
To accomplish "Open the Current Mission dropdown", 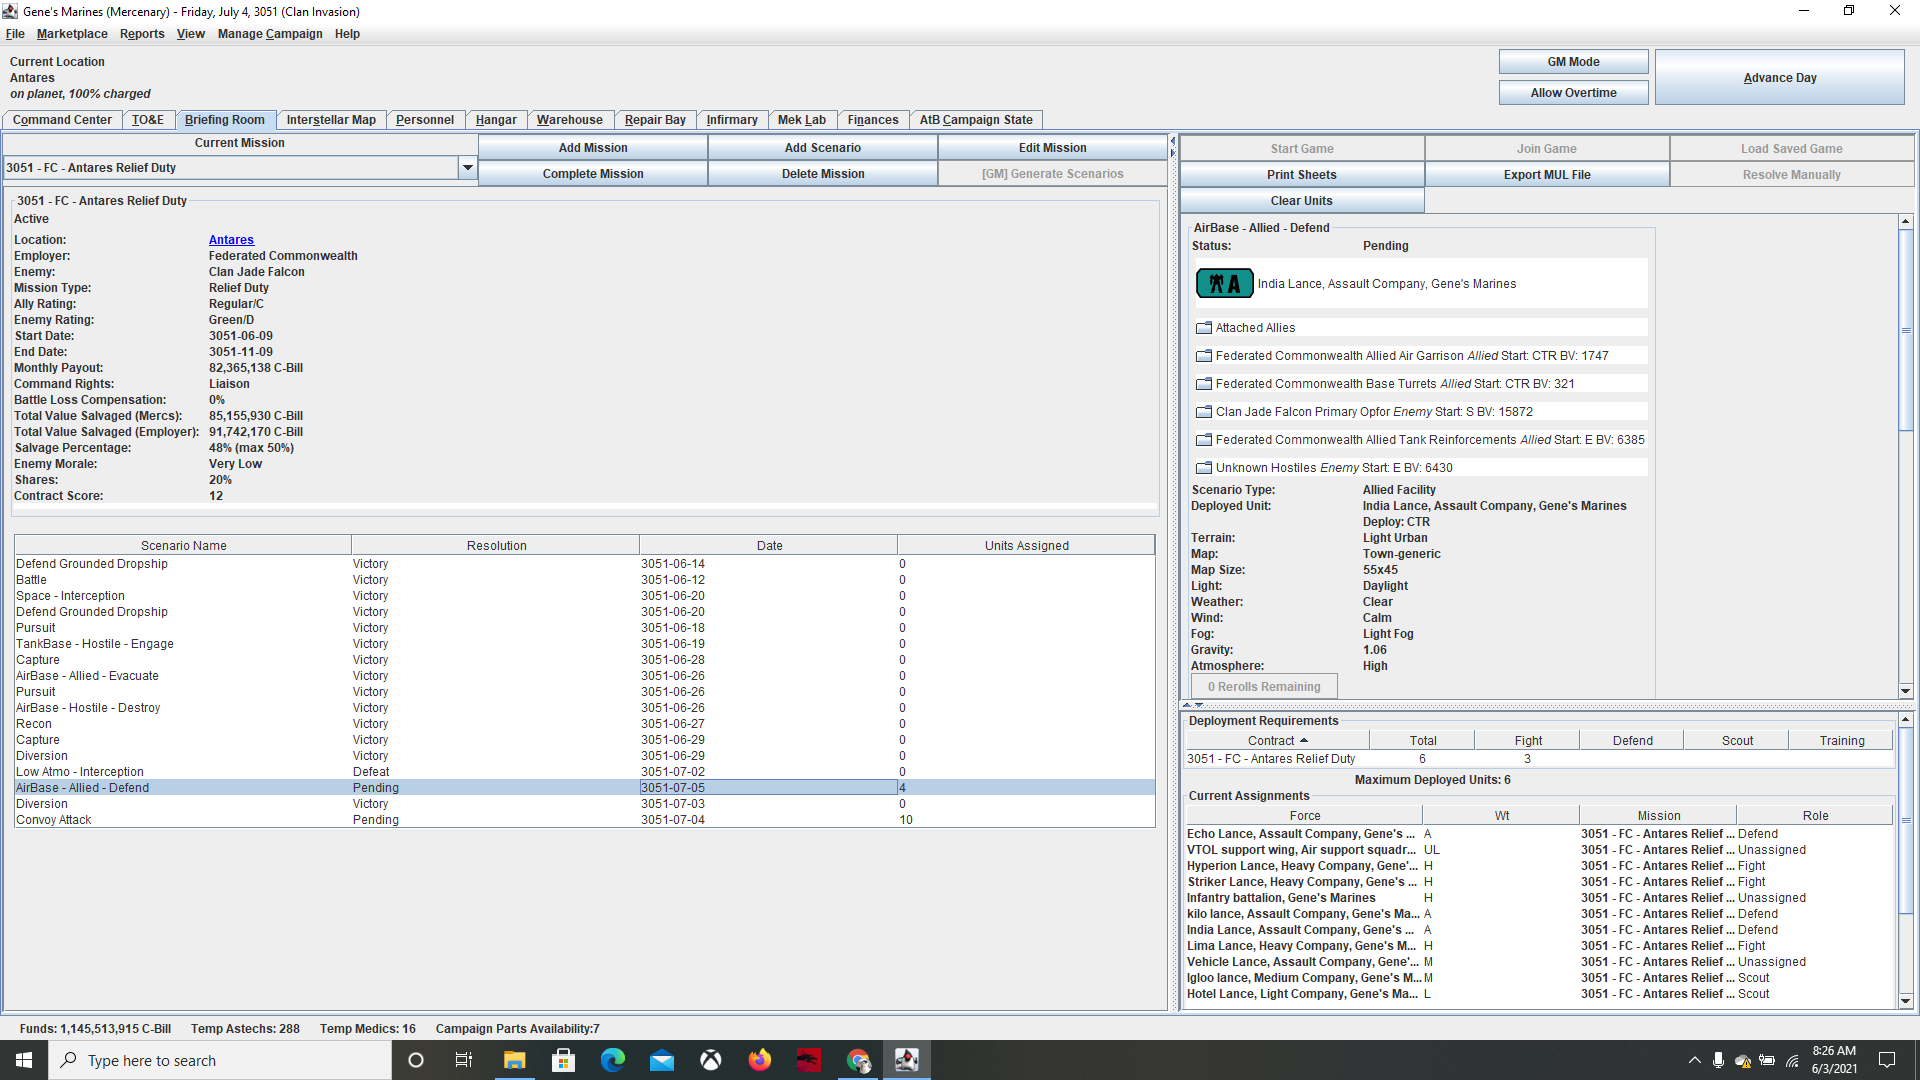I will coord(467,168).
